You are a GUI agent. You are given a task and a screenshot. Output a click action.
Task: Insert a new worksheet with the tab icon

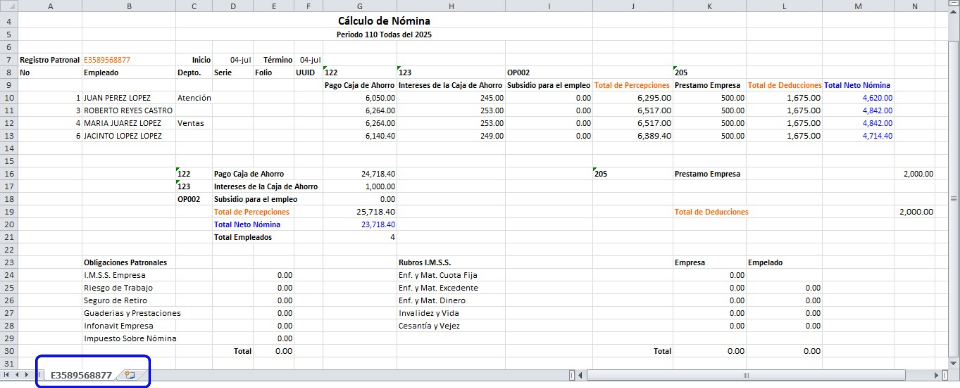[x=130, y=375]
